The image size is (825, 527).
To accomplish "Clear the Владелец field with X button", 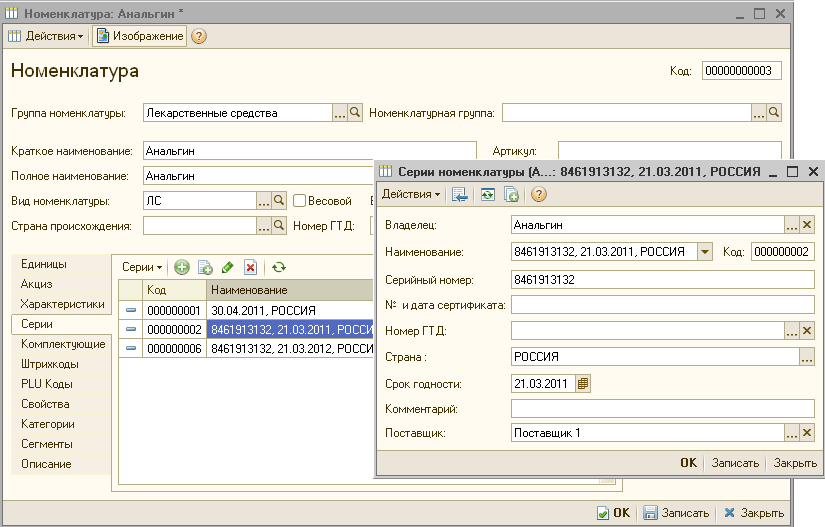I will pyautogui.click(x=807, y=225).
